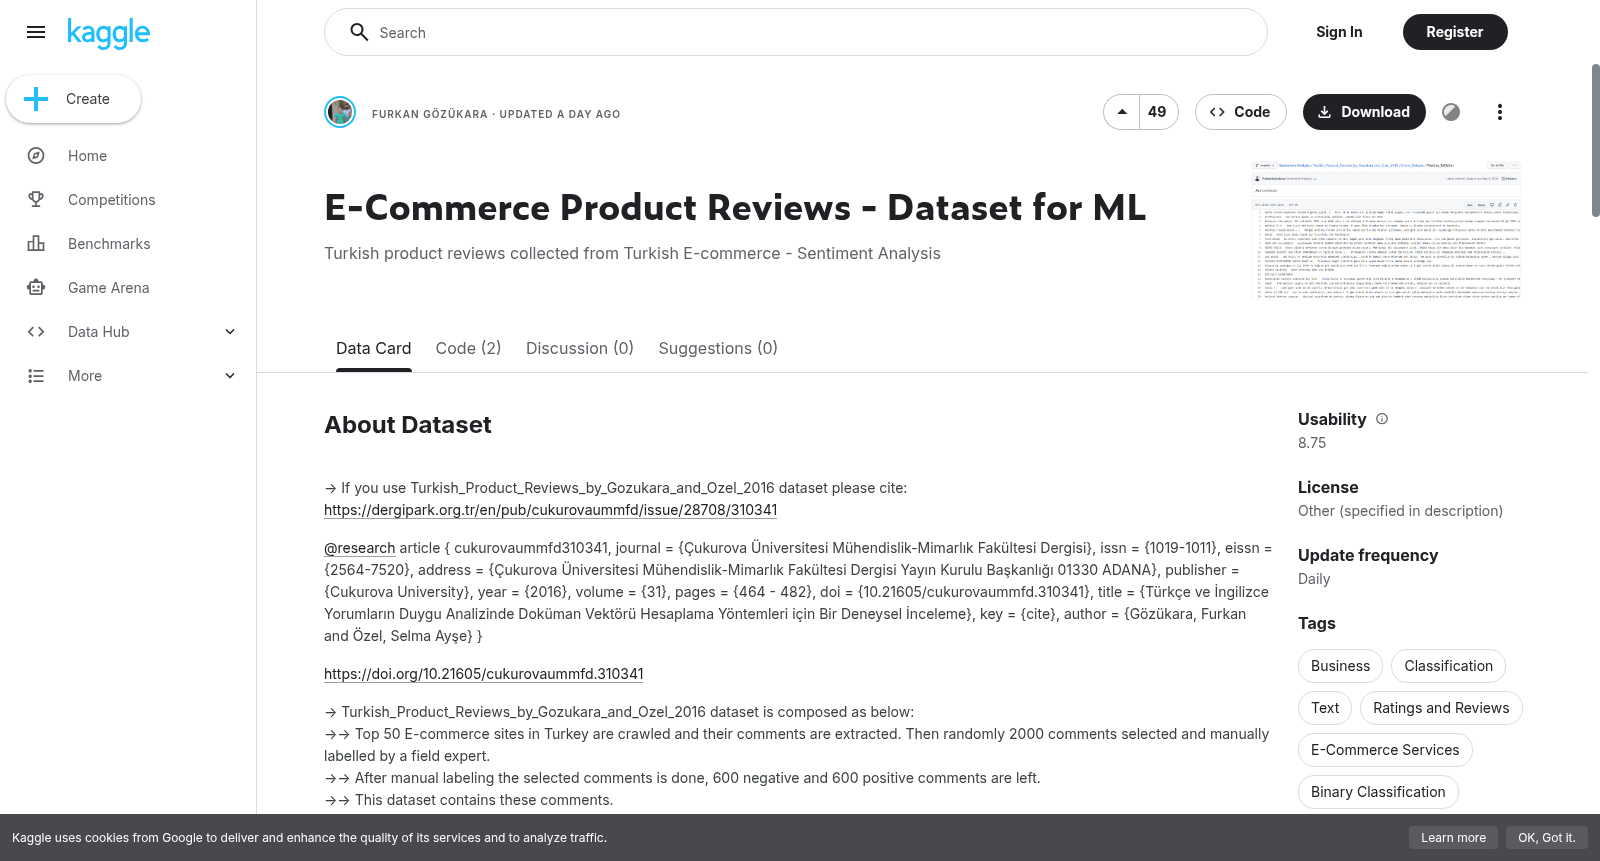Open Competitions in the sidebar
Viewport: 1600px width, 861px height.
tap(128, 200)
